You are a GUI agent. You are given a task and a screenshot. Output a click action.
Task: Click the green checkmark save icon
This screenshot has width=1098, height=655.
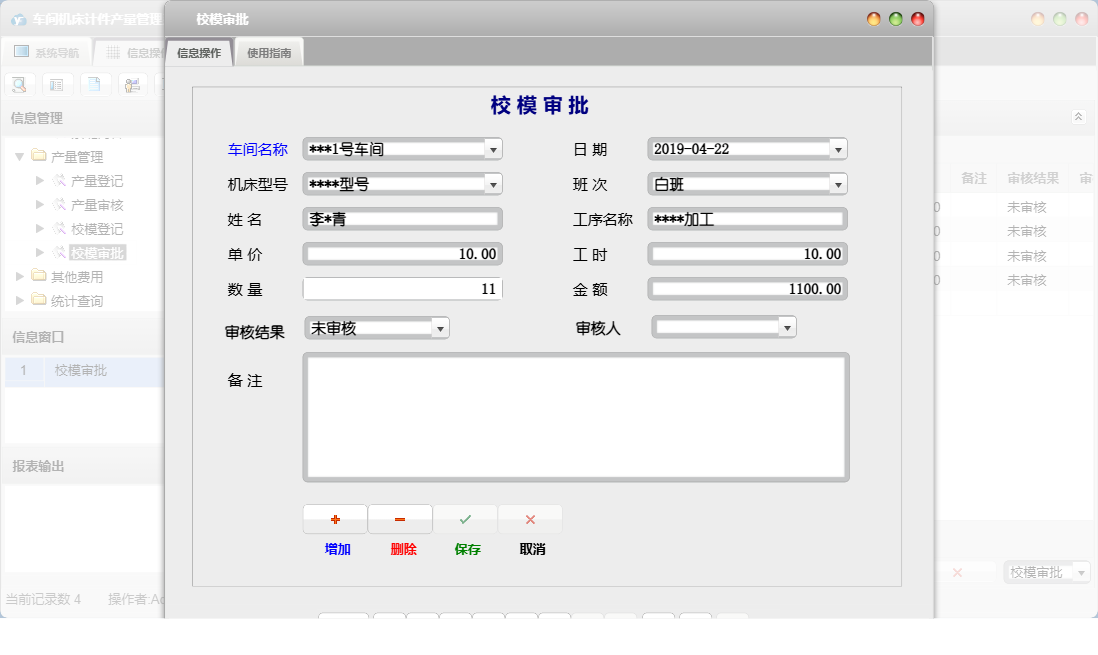[x=465, y=519]
